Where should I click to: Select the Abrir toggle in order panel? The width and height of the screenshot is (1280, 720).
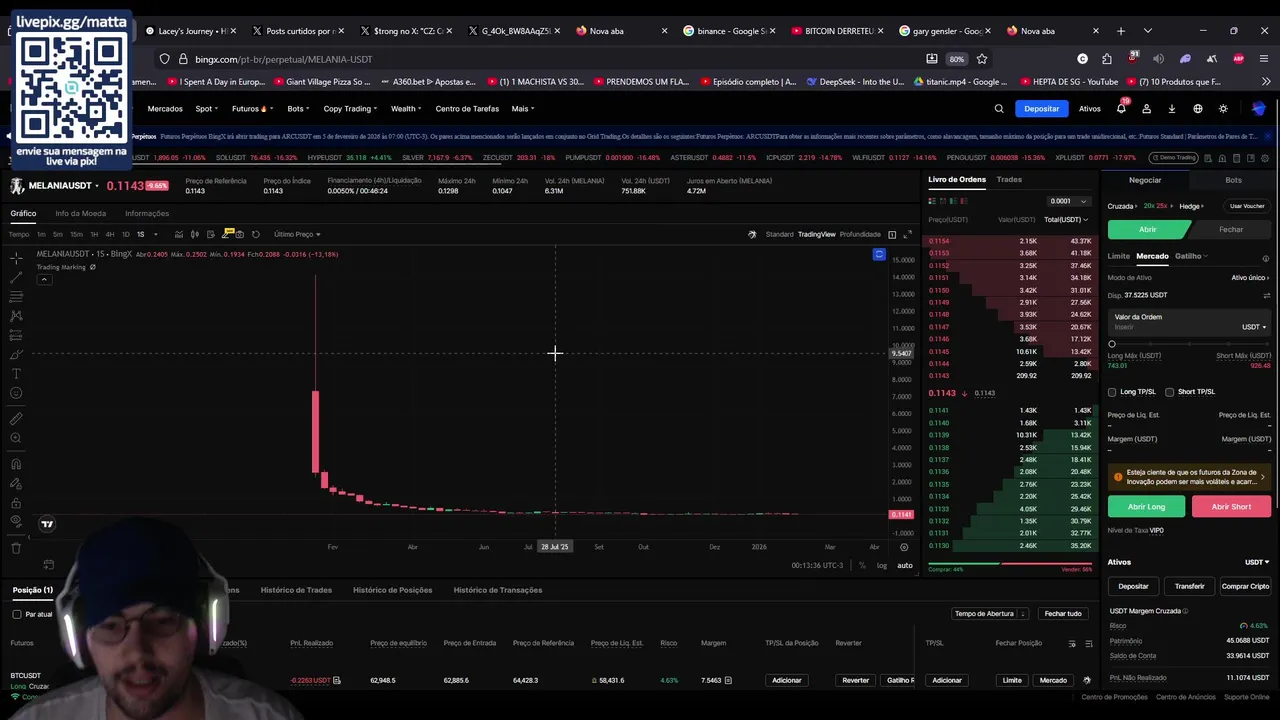click(x=1148, y=229)
